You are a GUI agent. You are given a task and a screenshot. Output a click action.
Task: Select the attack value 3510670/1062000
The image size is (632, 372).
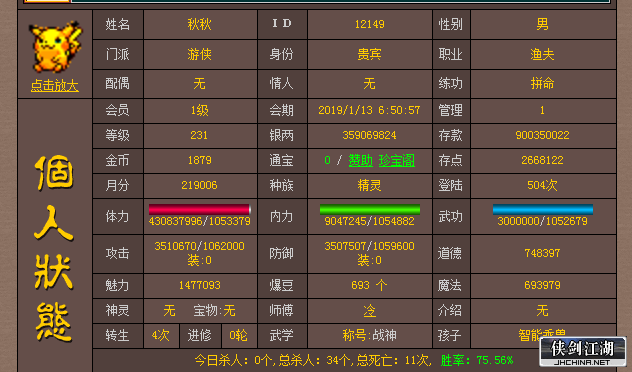click(x=200, y=246)
